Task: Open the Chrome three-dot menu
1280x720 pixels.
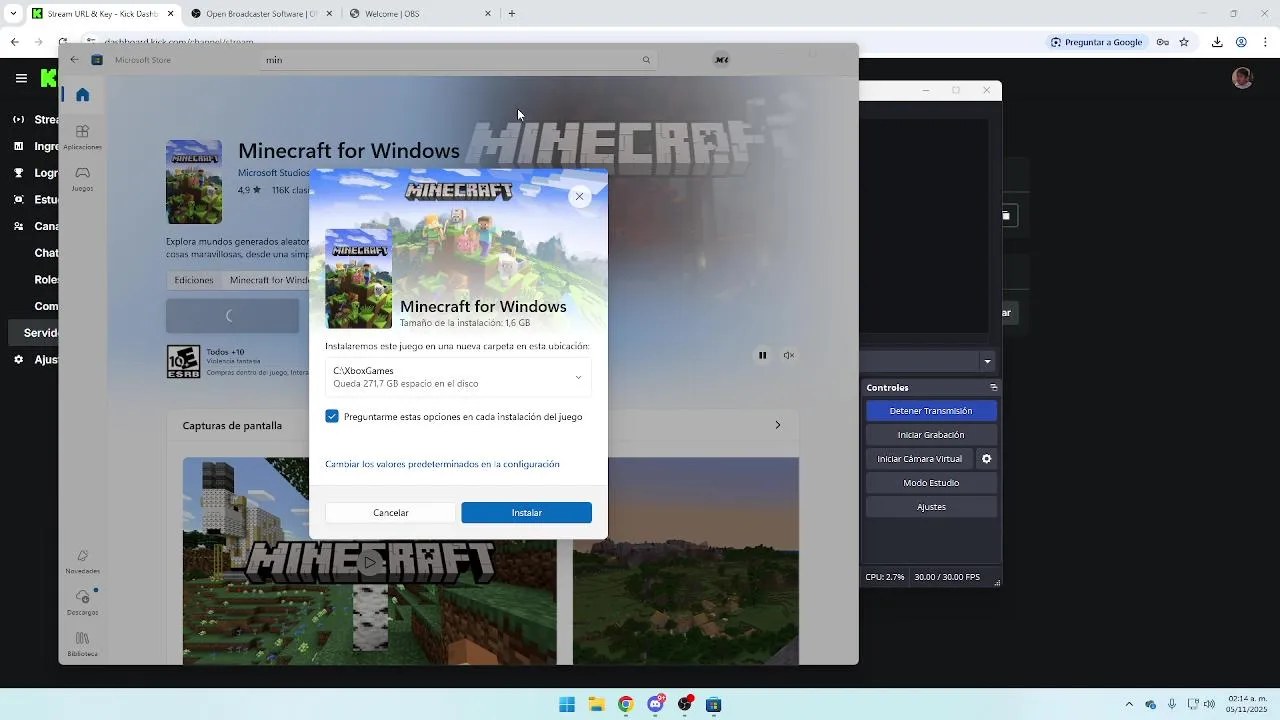Action: click(1265, 42)
